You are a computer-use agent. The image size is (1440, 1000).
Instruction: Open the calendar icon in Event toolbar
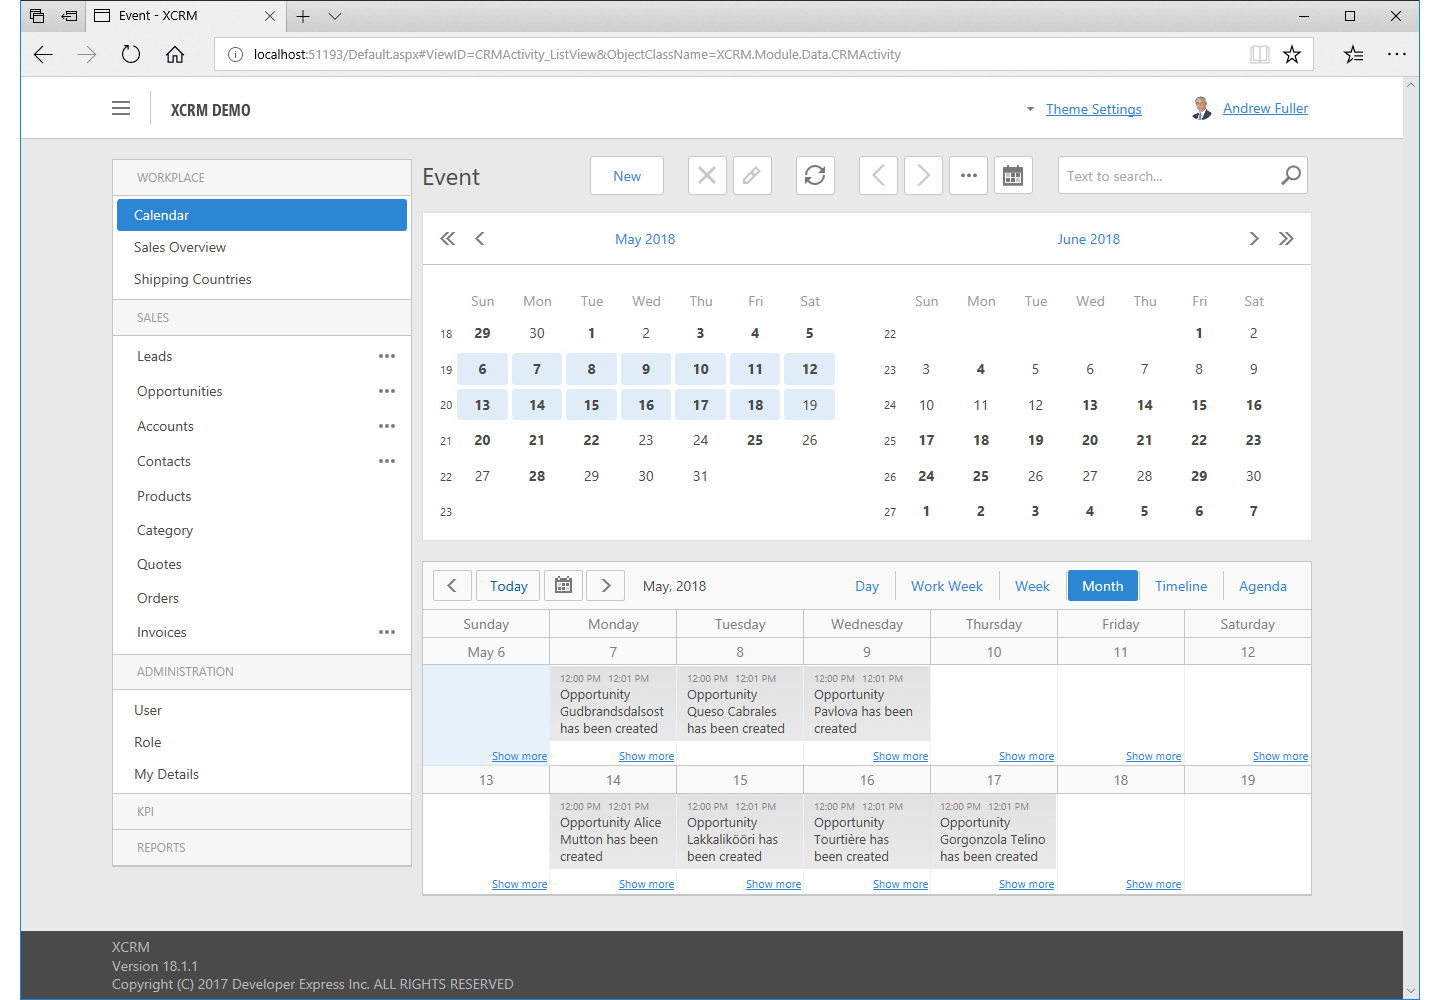coord(1013,176)
